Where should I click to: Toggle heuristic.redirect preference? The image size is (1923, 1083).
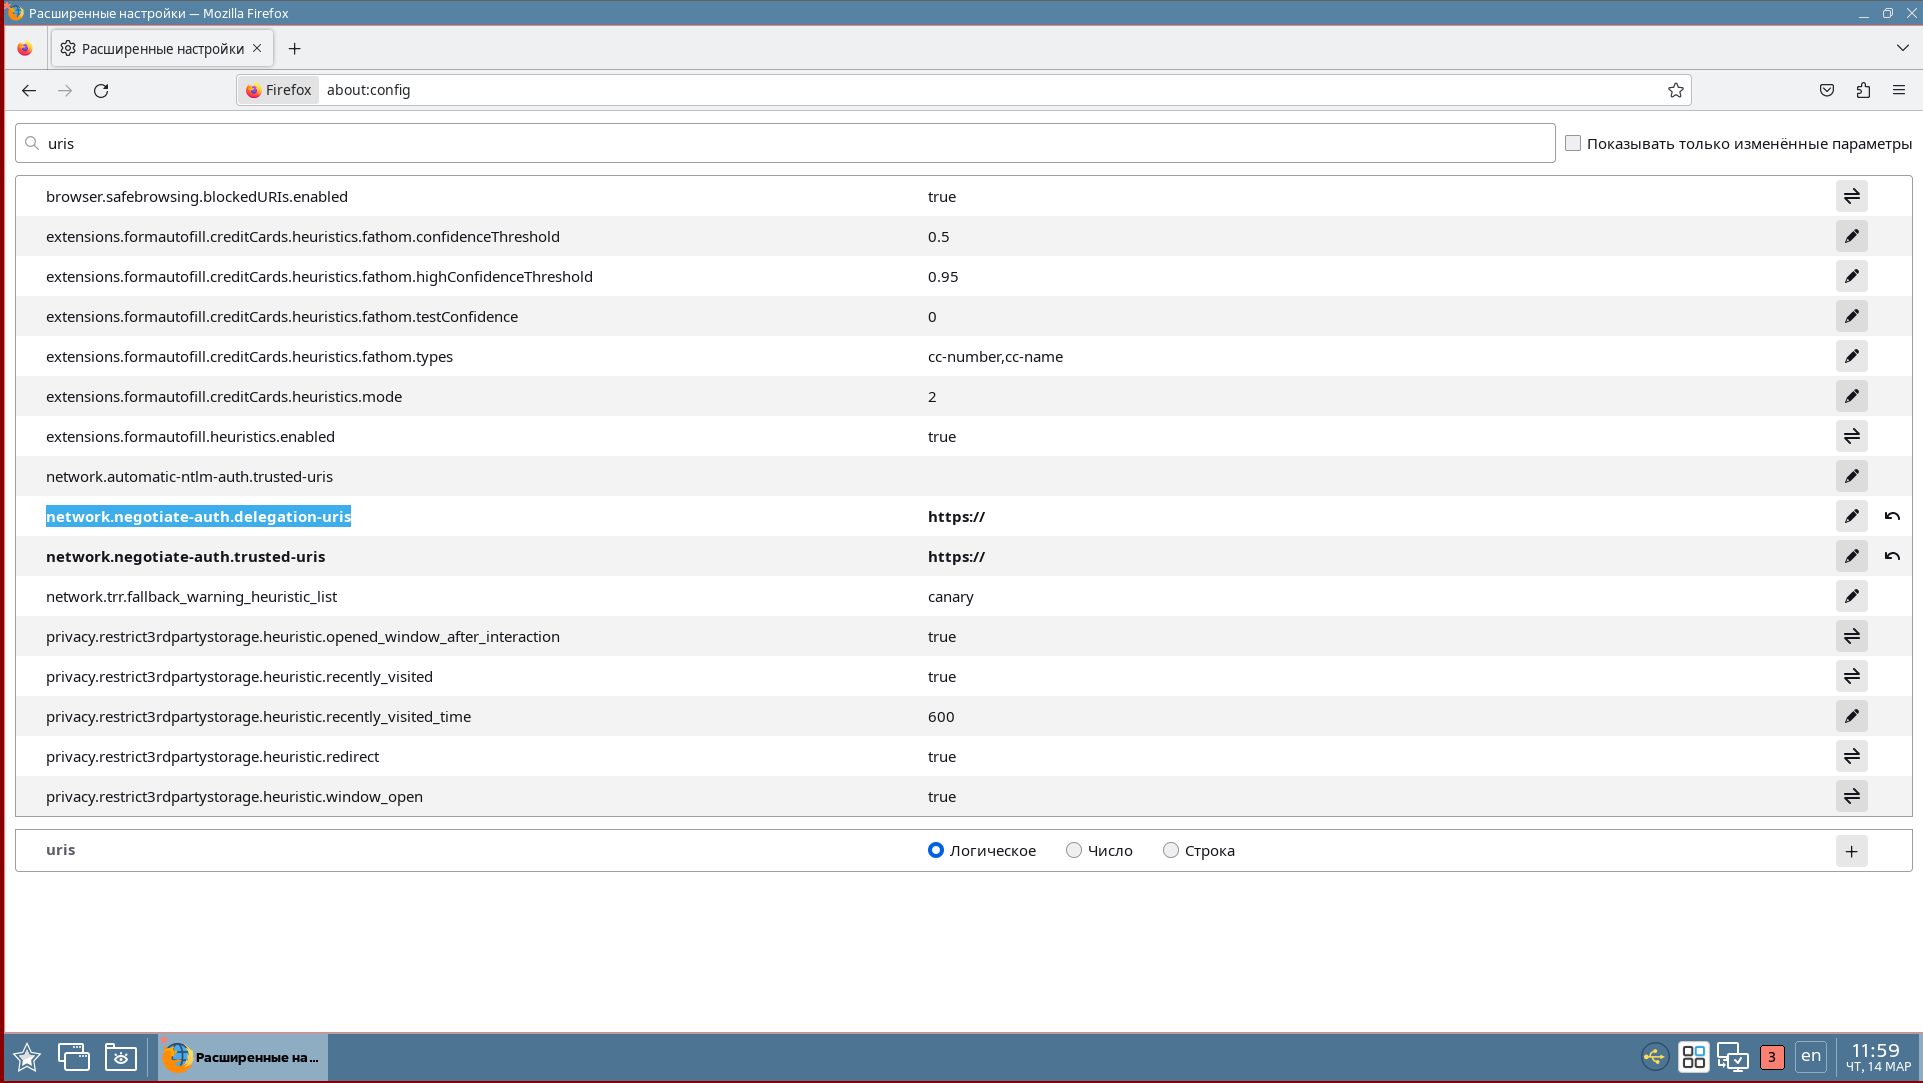1851,756
